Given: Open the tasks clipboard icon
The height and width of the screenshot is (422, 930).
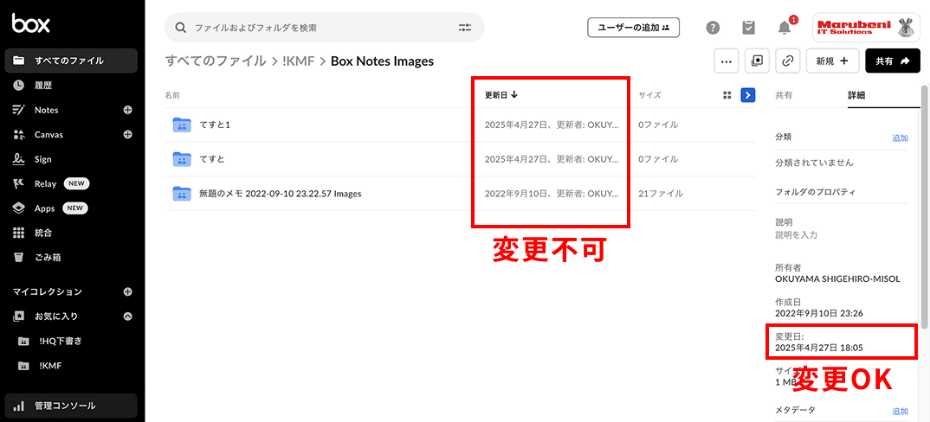Looking at the screenshot, I should (x=748, y=28).
